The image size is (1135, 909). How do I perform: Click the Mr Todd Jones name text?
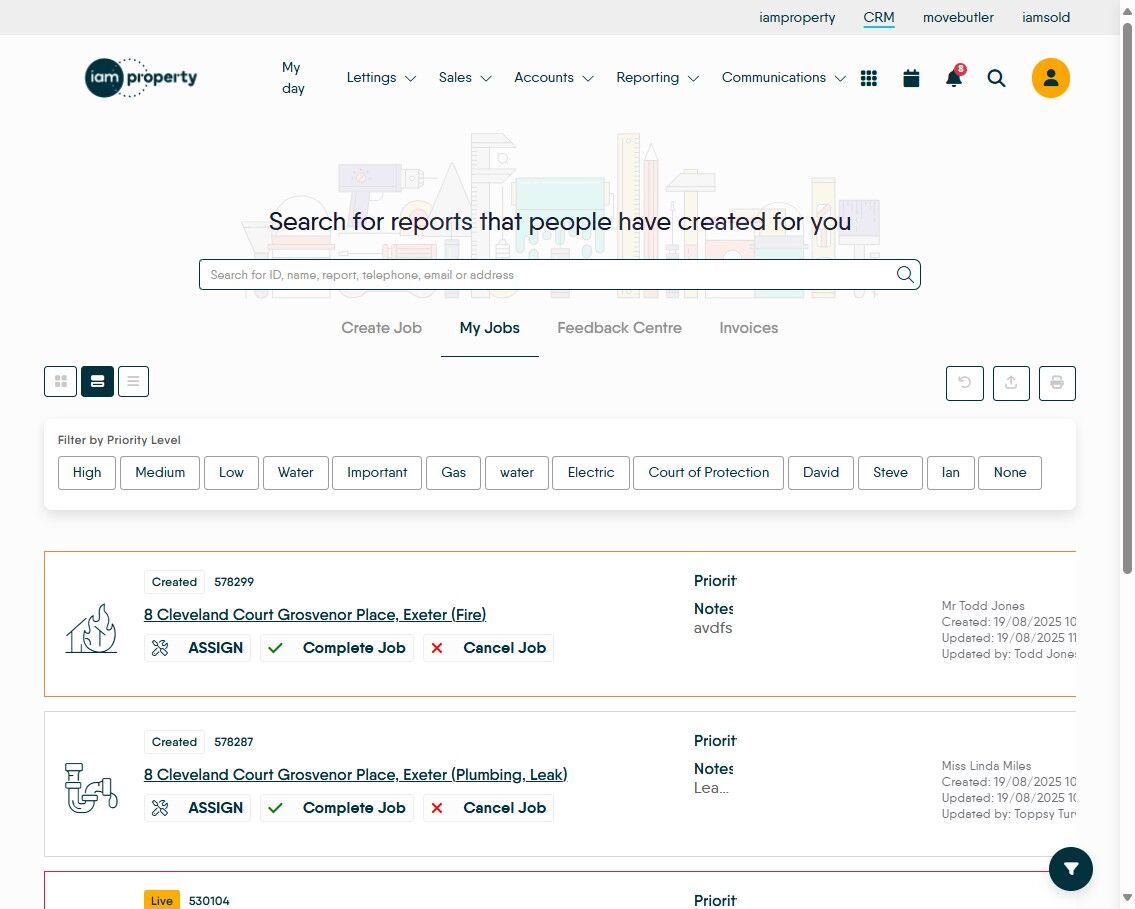click(983, 606)
